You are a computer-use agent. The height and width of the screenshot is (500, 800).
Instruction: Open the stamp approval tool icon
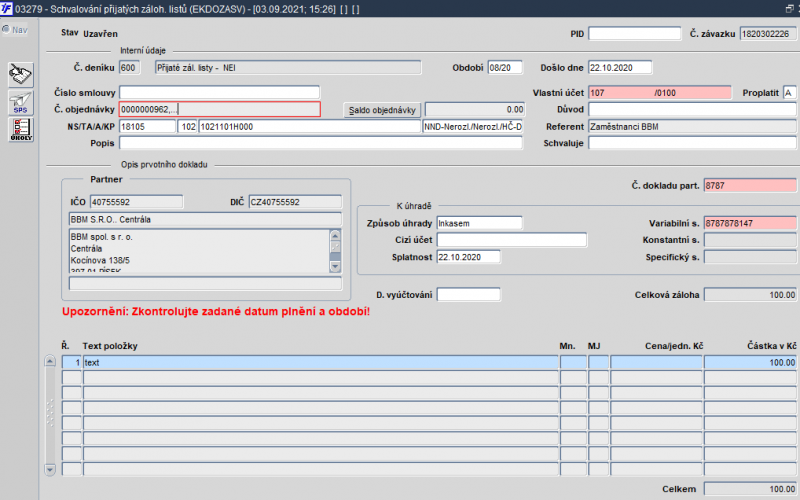pos(20,74)
